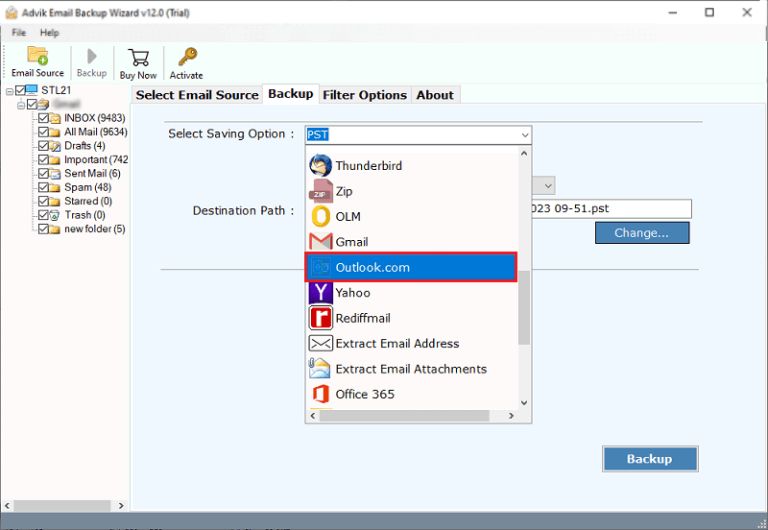Viewport: 768px width, 530px height.
Task: Uncheck the STL21 root checkbox
Action: pyautogui.click(x=20, y=90)
